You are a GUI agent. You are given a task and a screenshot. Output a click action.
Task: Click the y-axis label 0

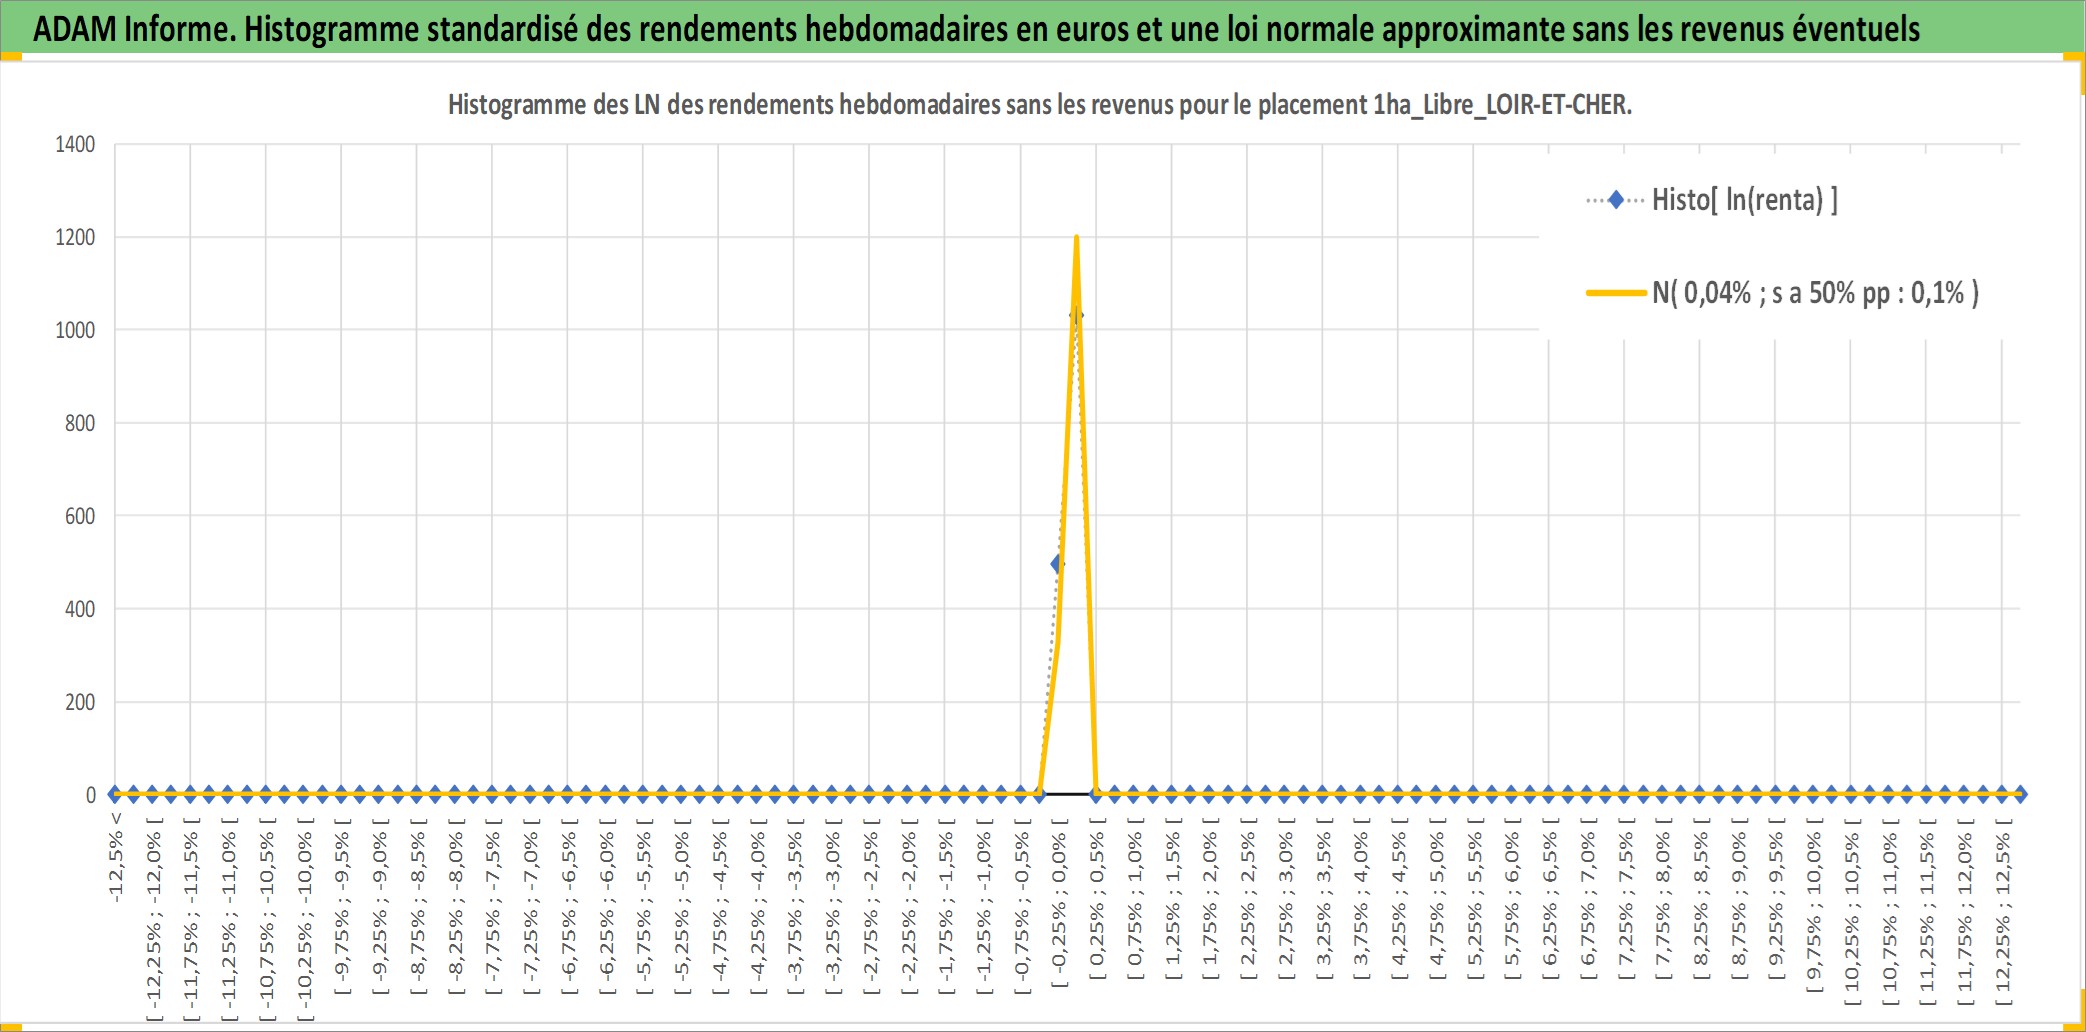pos(90,795)
